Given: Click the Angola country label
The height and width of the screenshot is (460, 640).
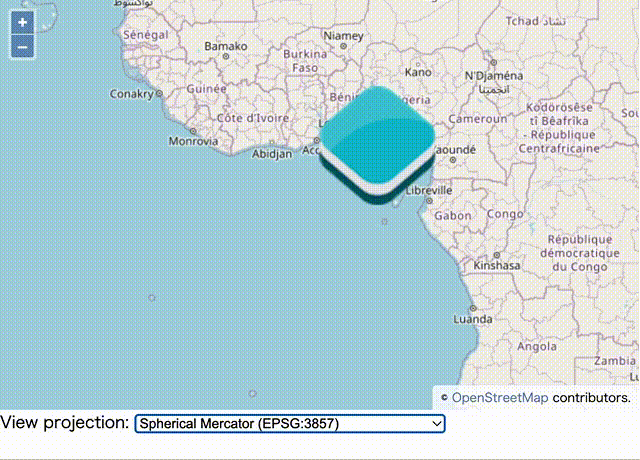Looking at the screenshot, I should tap(537, 347).
